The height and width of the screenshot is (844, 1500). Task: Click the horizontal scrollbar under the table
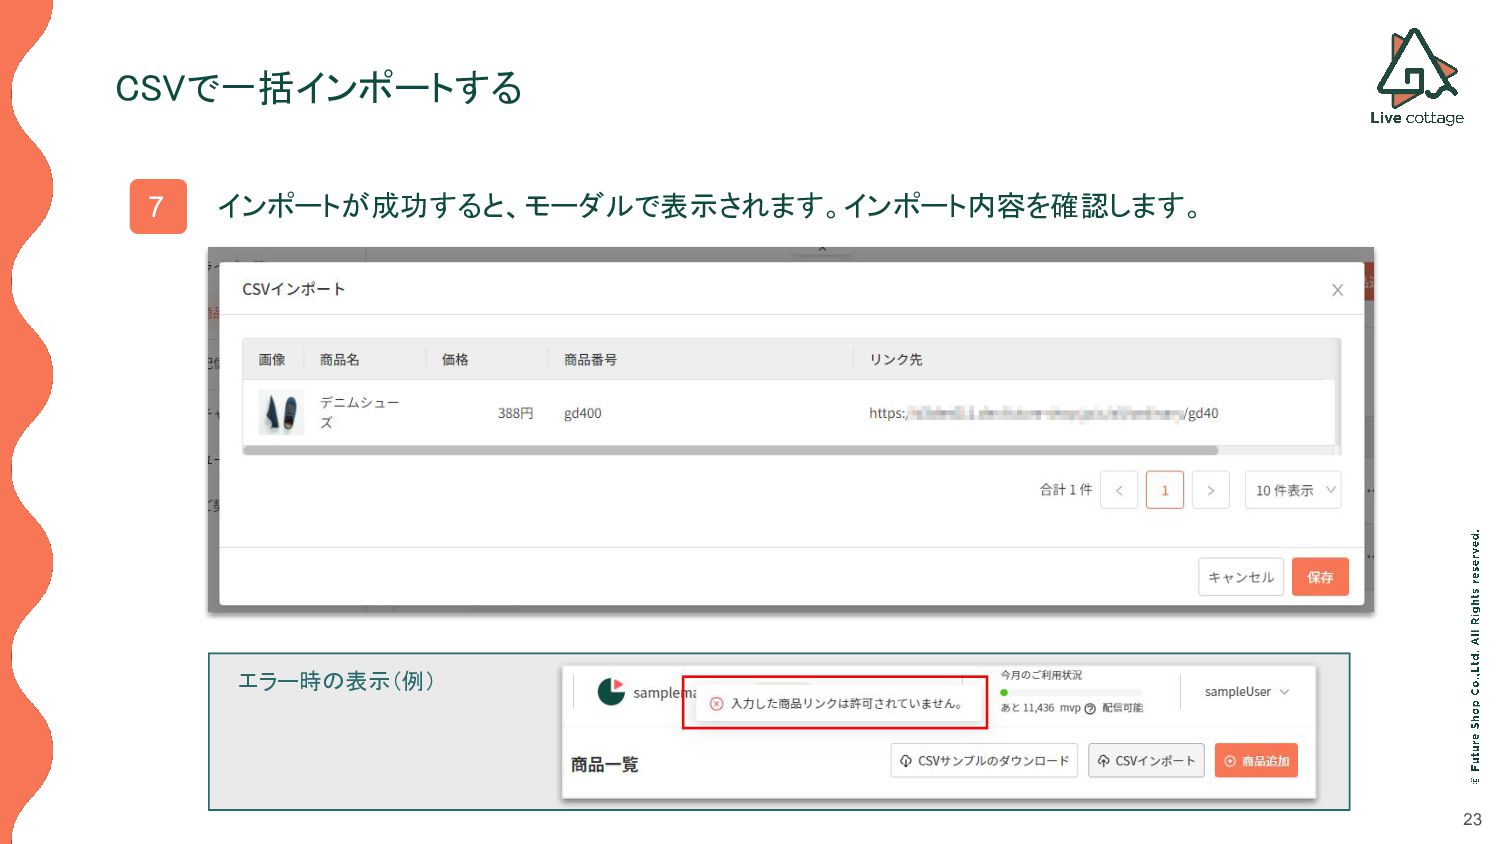click(730, 450)
